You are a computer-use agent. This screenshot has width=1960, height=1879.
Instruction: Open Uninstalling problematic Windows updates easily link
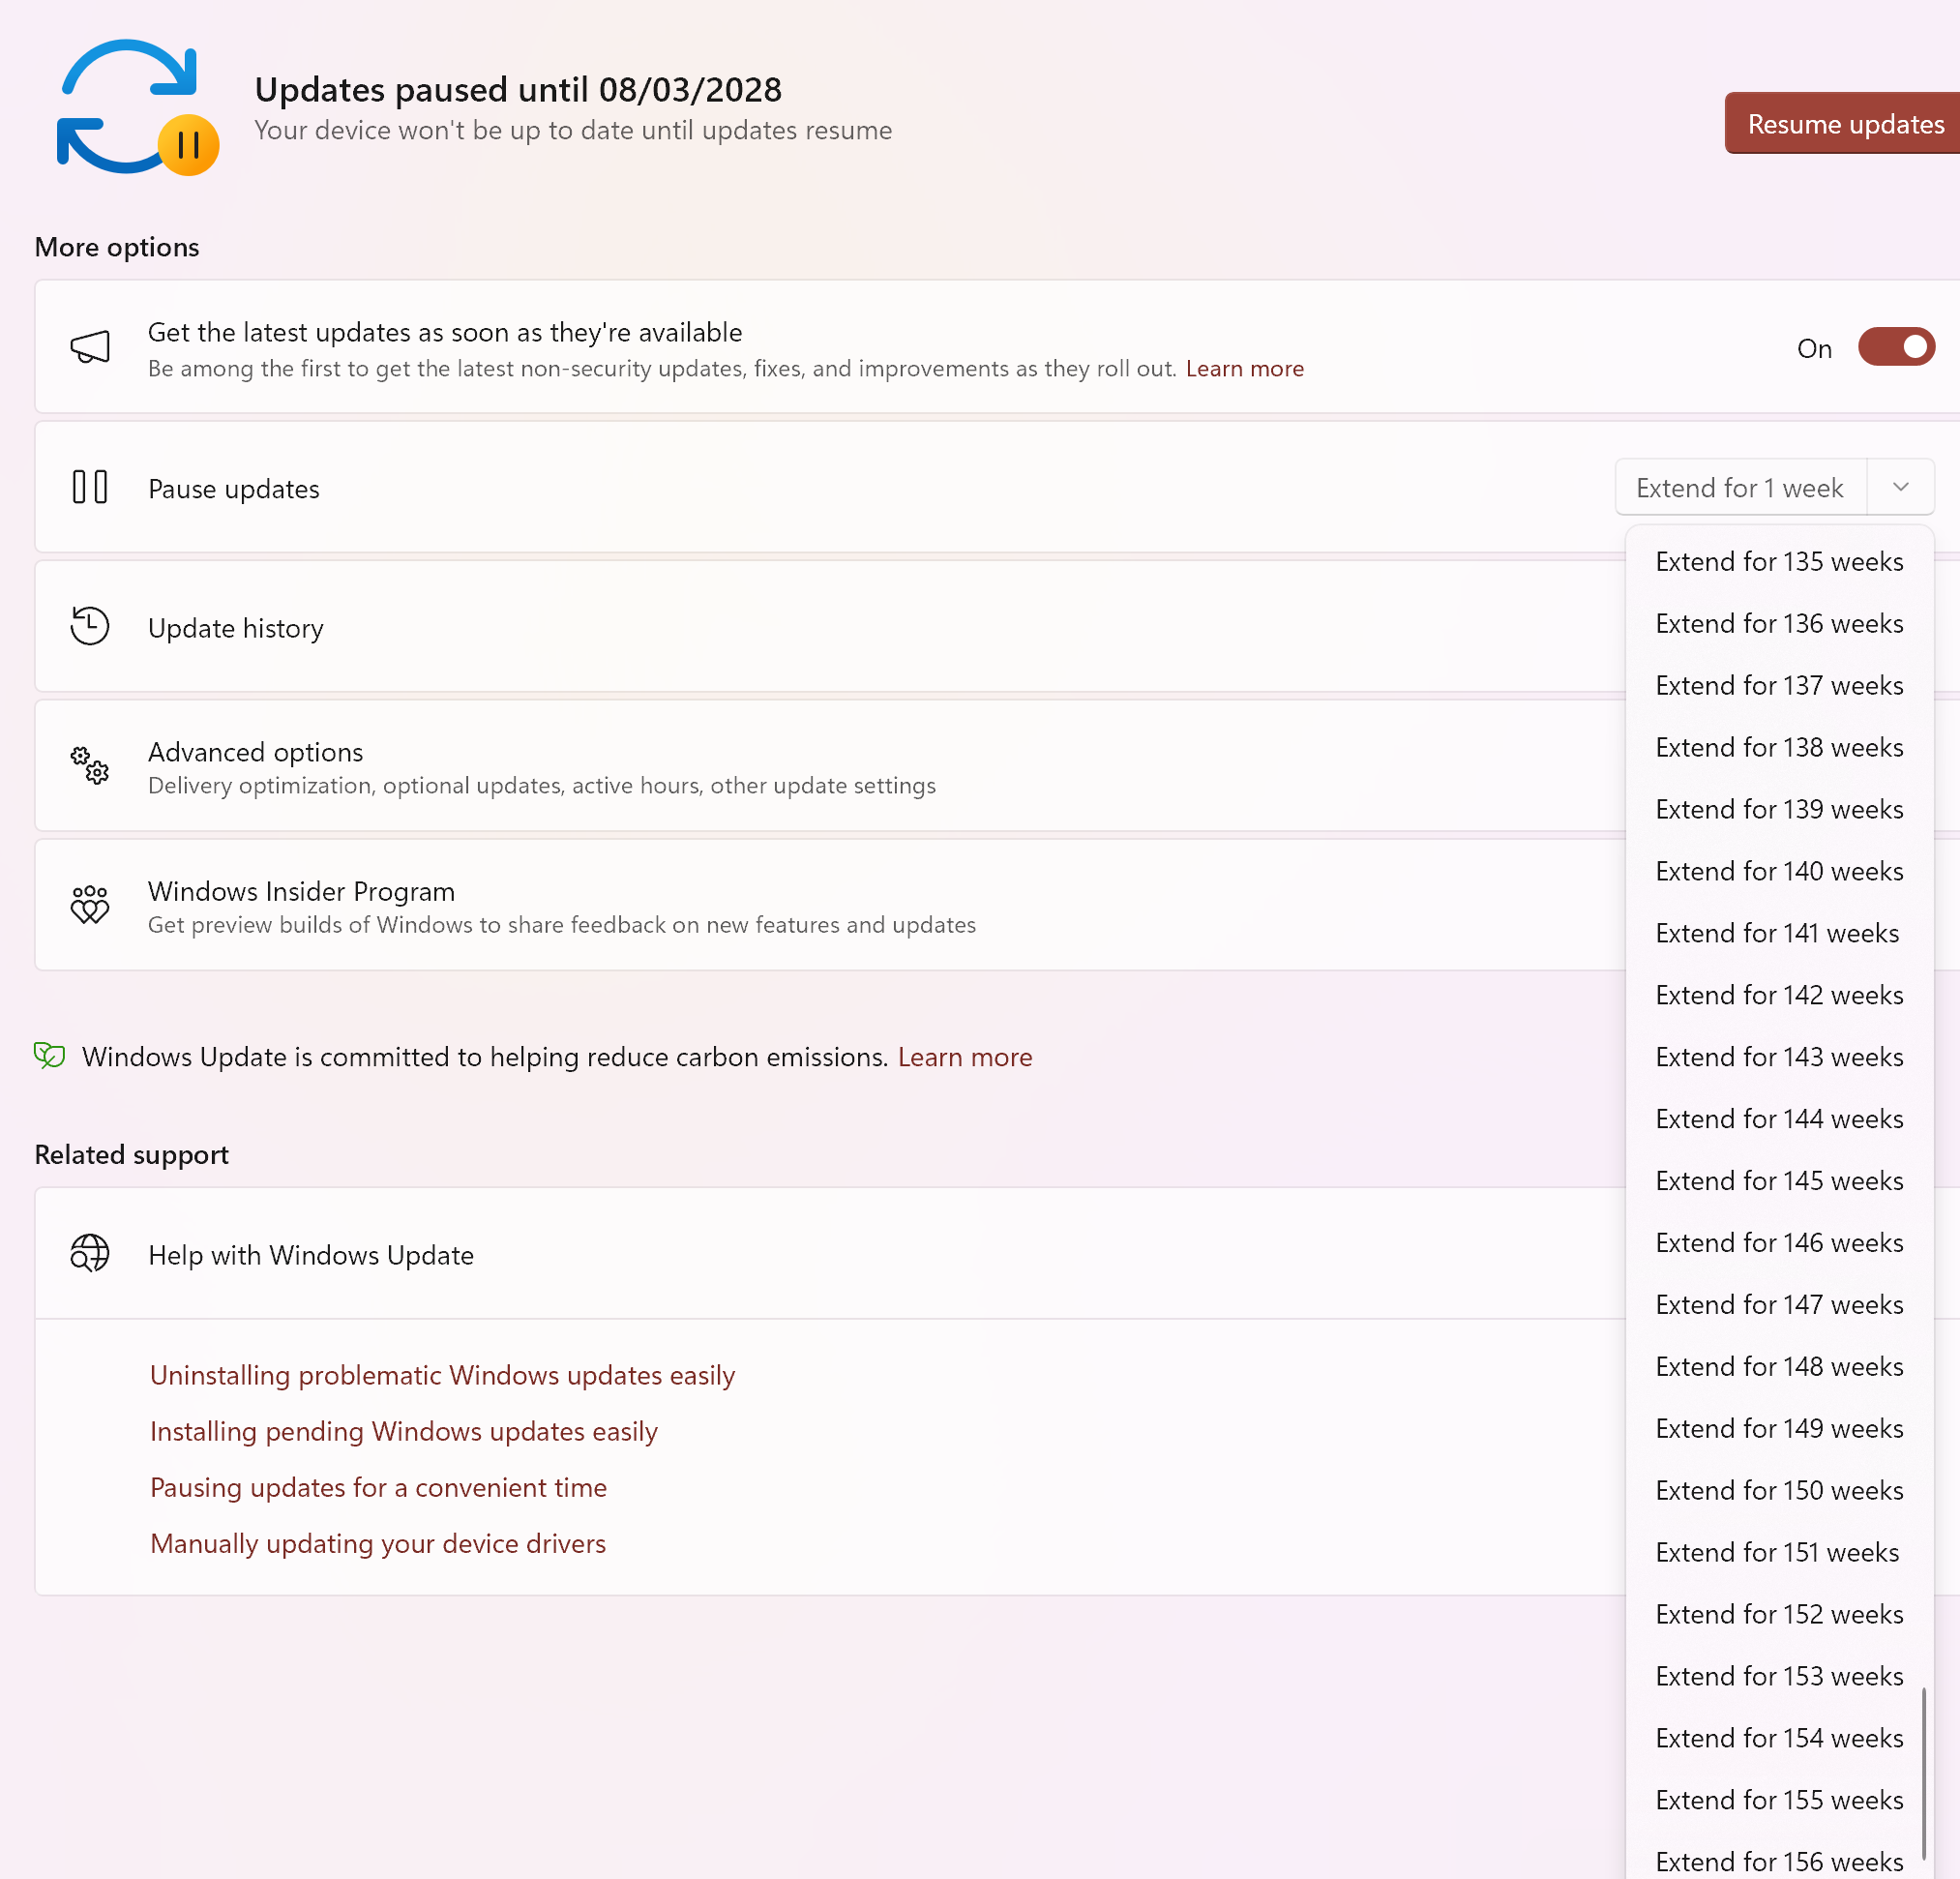tap(442, 1376)
